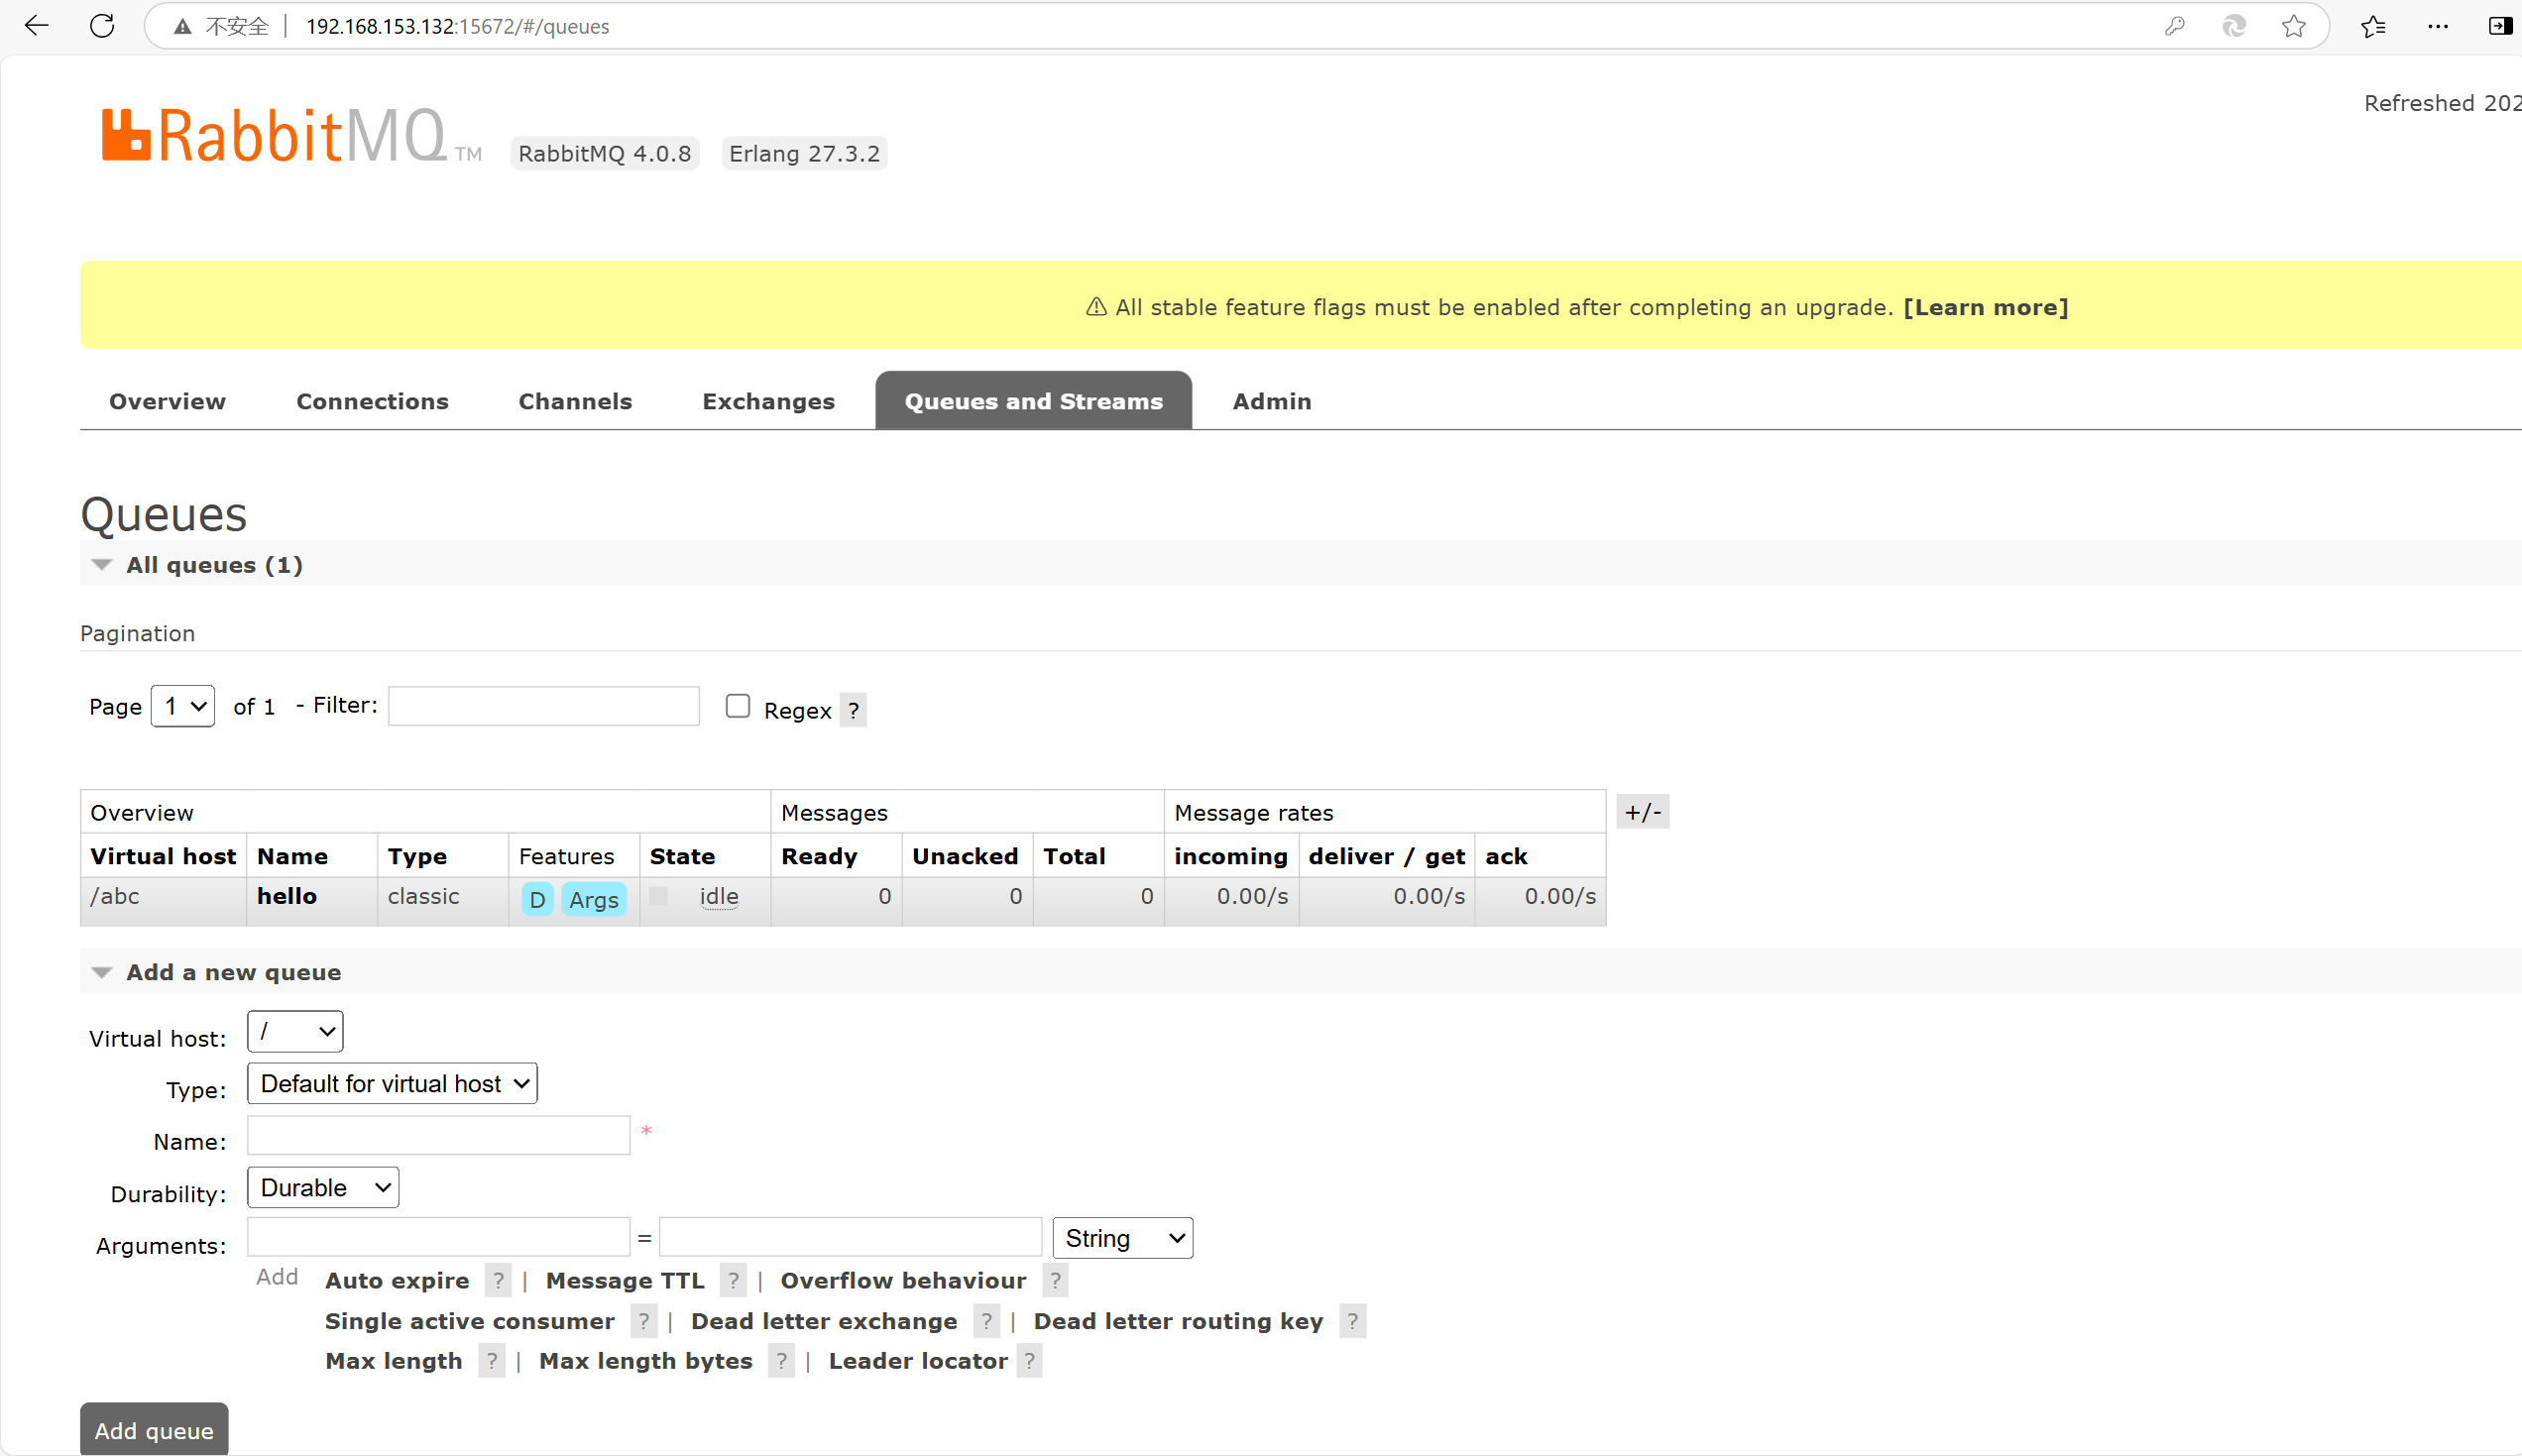This screenshot has width=2522, height=1456.
Task: Switch to the Exchanges tab
Action: [x=768, y=401]
